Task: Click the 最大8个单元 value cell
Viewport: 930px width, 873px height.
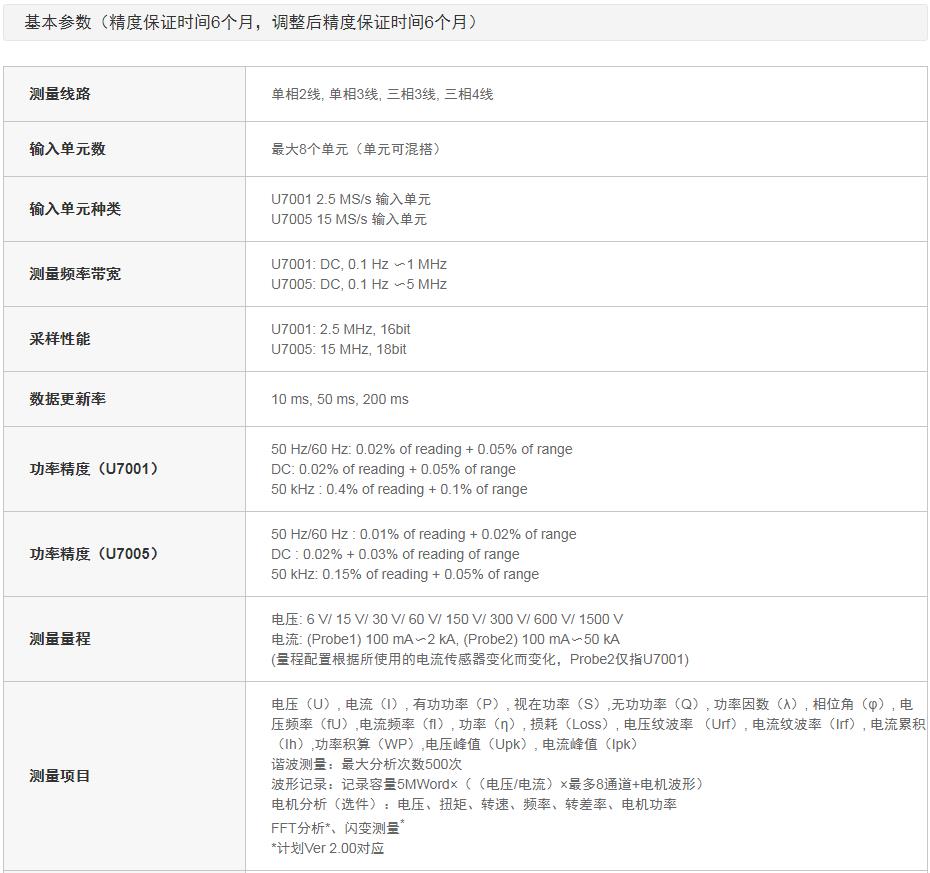Action: pos(356,149)
